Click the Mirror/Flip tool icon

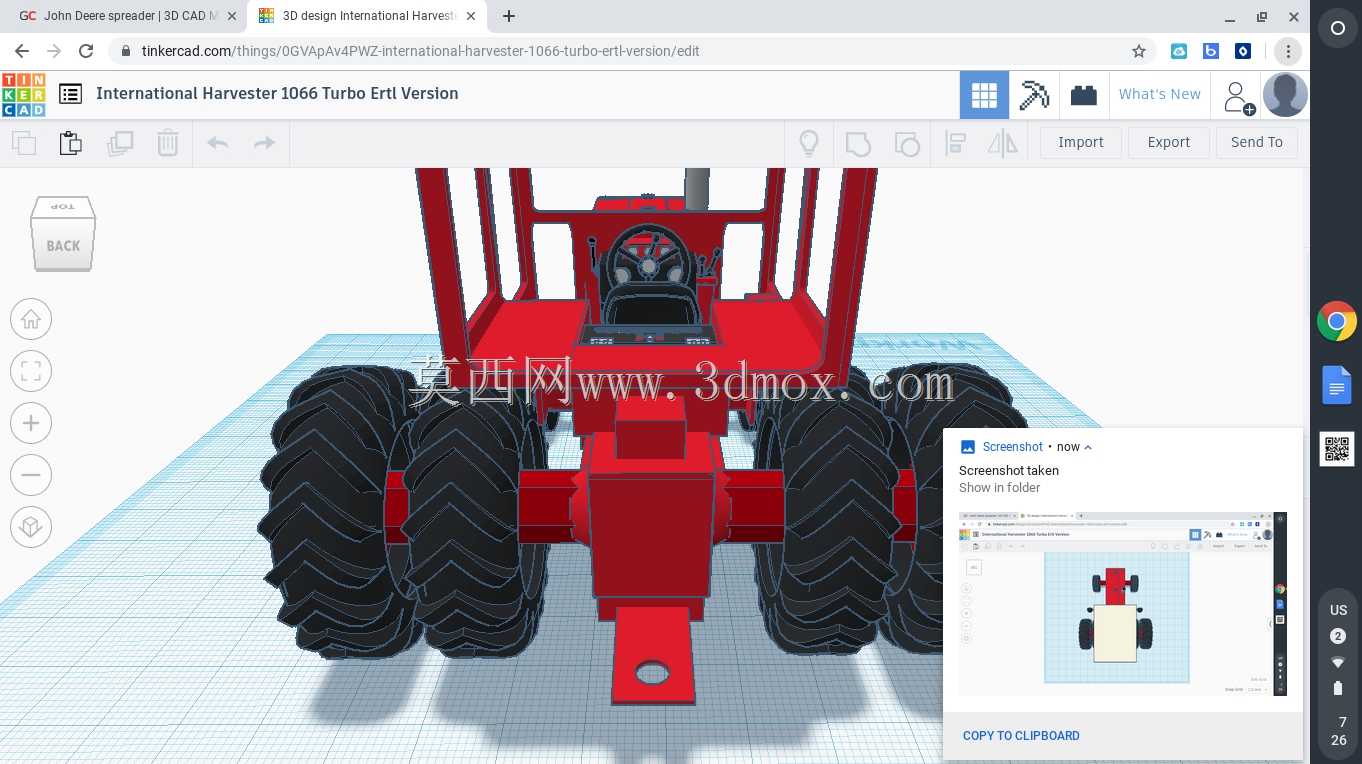1002,143
